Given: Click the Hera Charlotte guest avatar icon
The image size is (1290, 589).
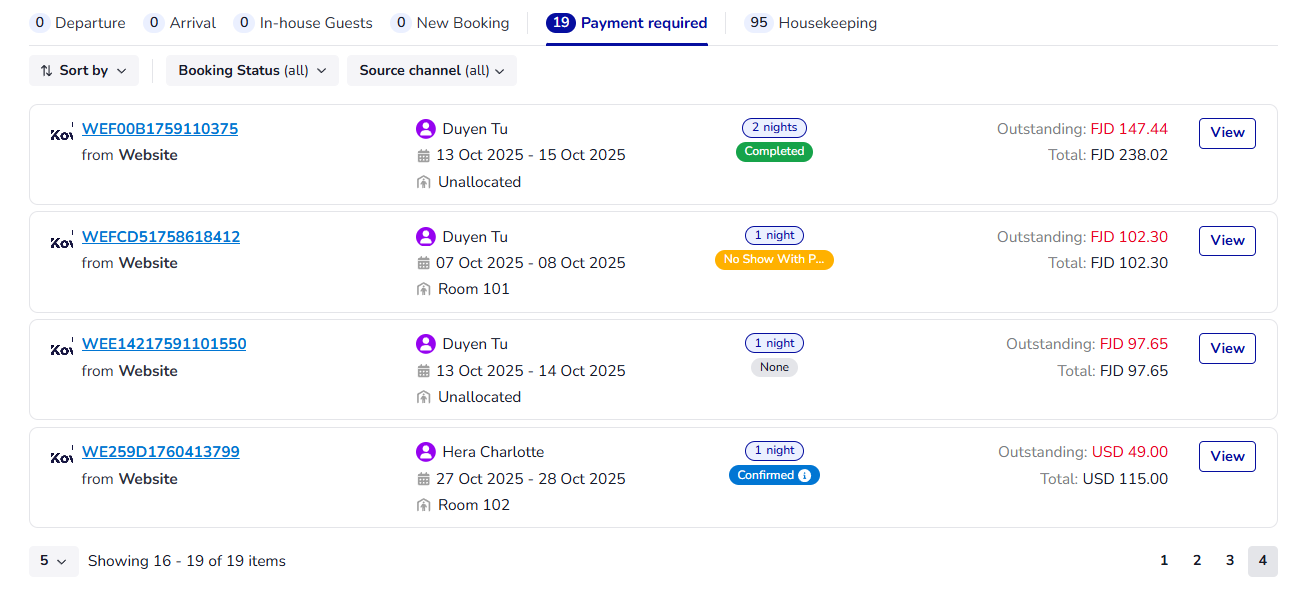Looking at the screenshot, I should pos(426,452).
